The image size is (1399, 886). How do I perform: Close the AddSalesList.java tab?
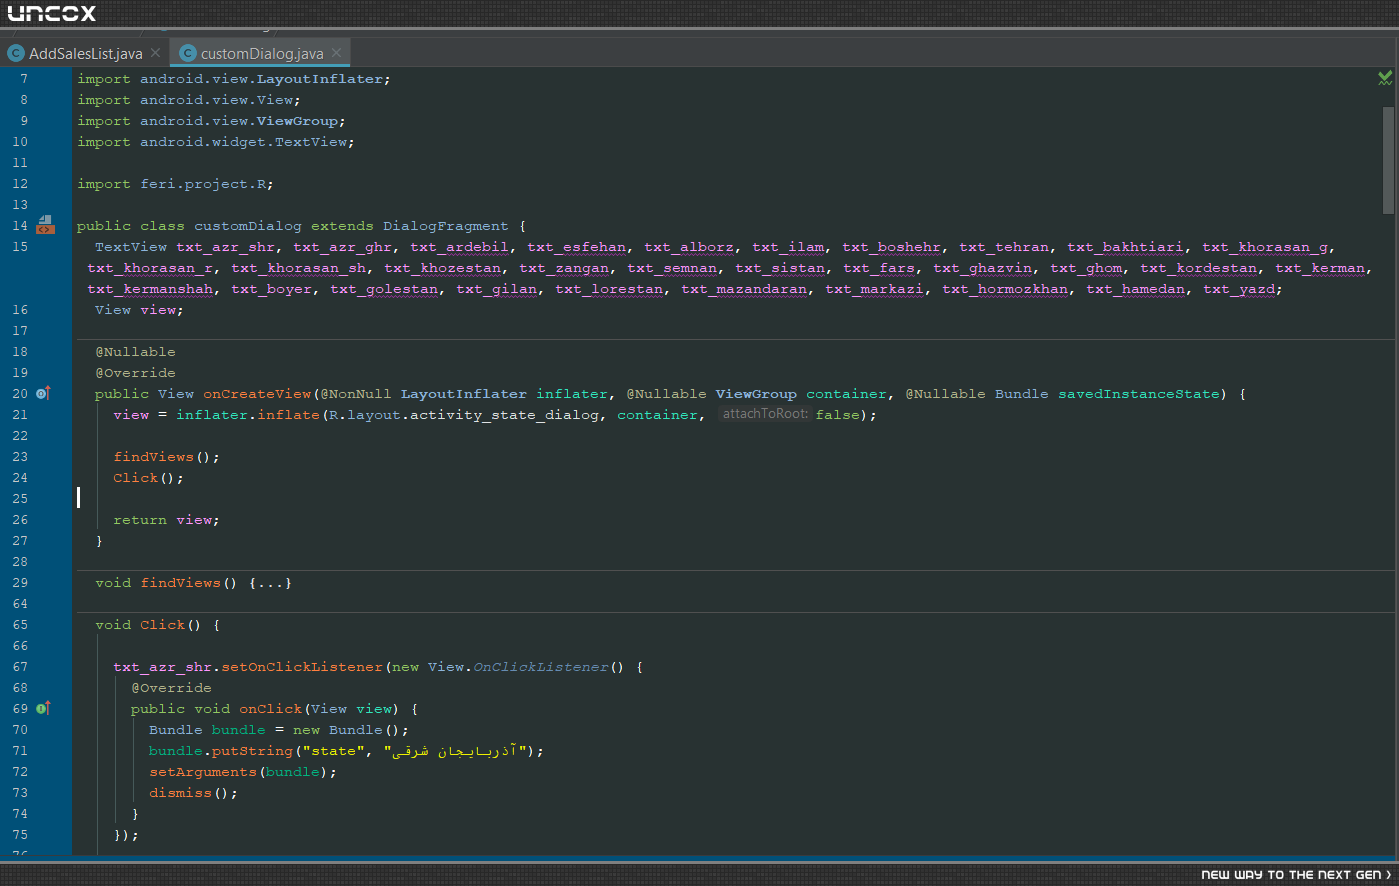pyautogui.click(x=155, y=53)
